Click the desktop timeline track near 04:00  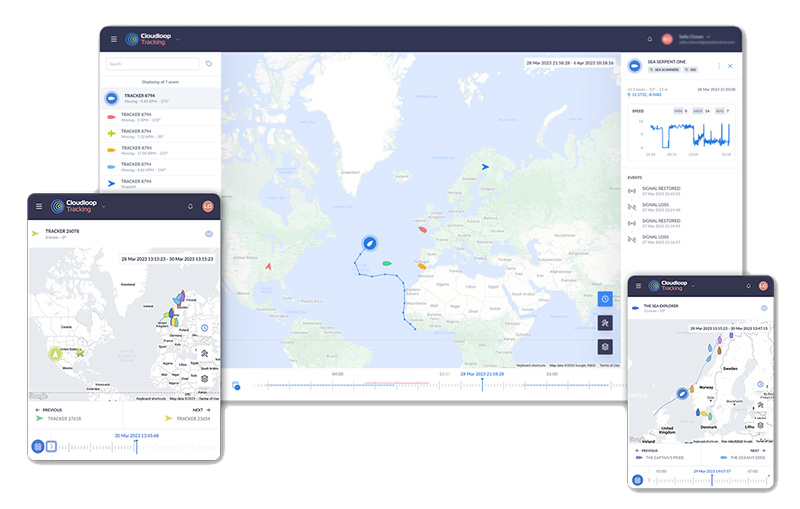coord(338,385)
